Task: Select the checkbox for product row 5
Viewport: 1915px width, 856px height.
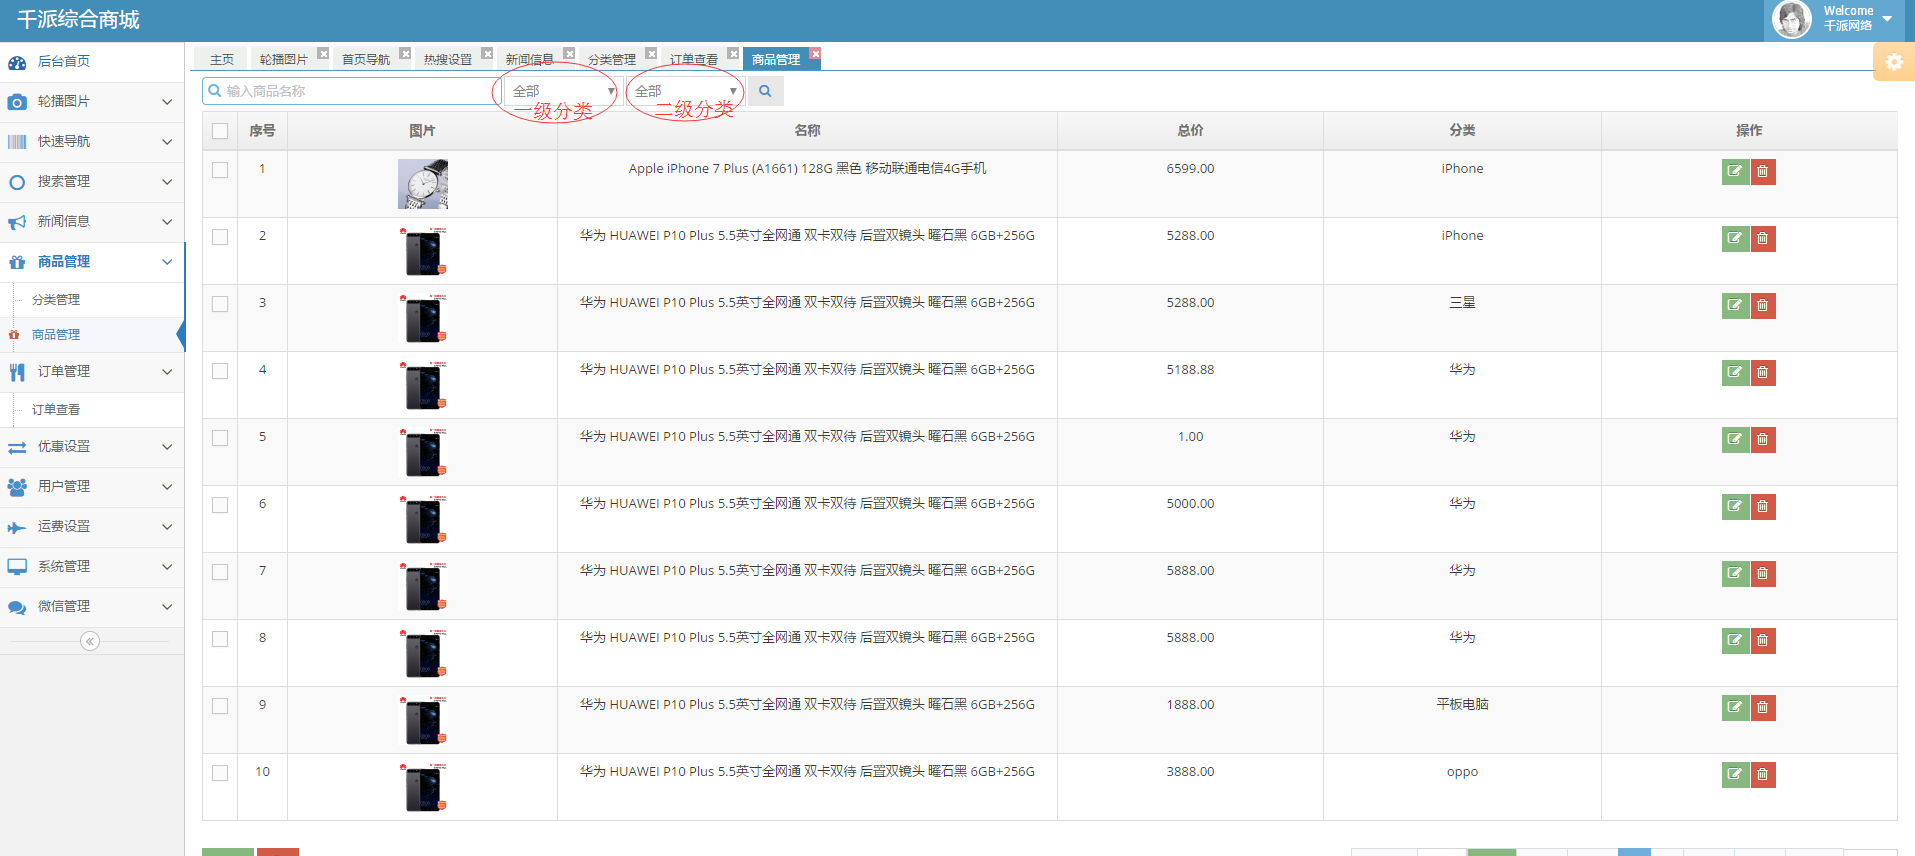Action: (x=220, y=438)
